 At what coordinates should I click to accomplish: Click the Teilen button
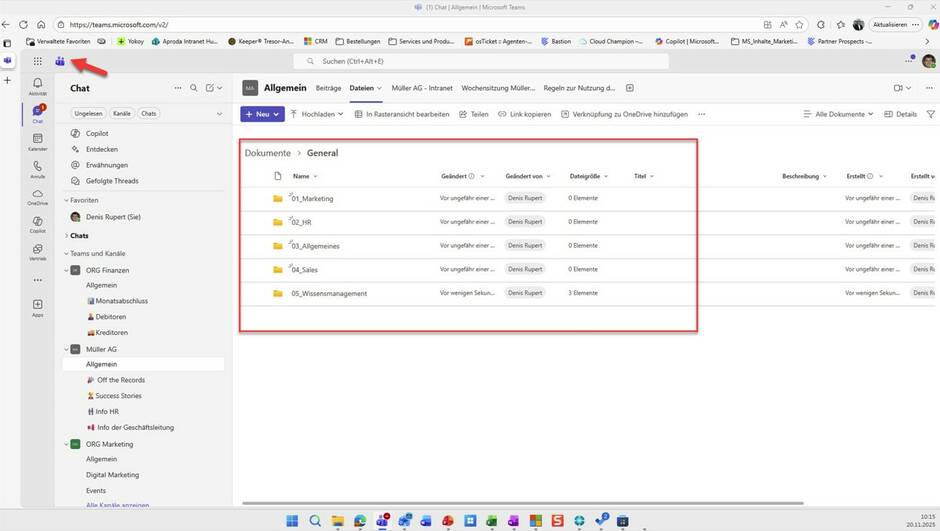pyautogui.click(x=474, y=114)
